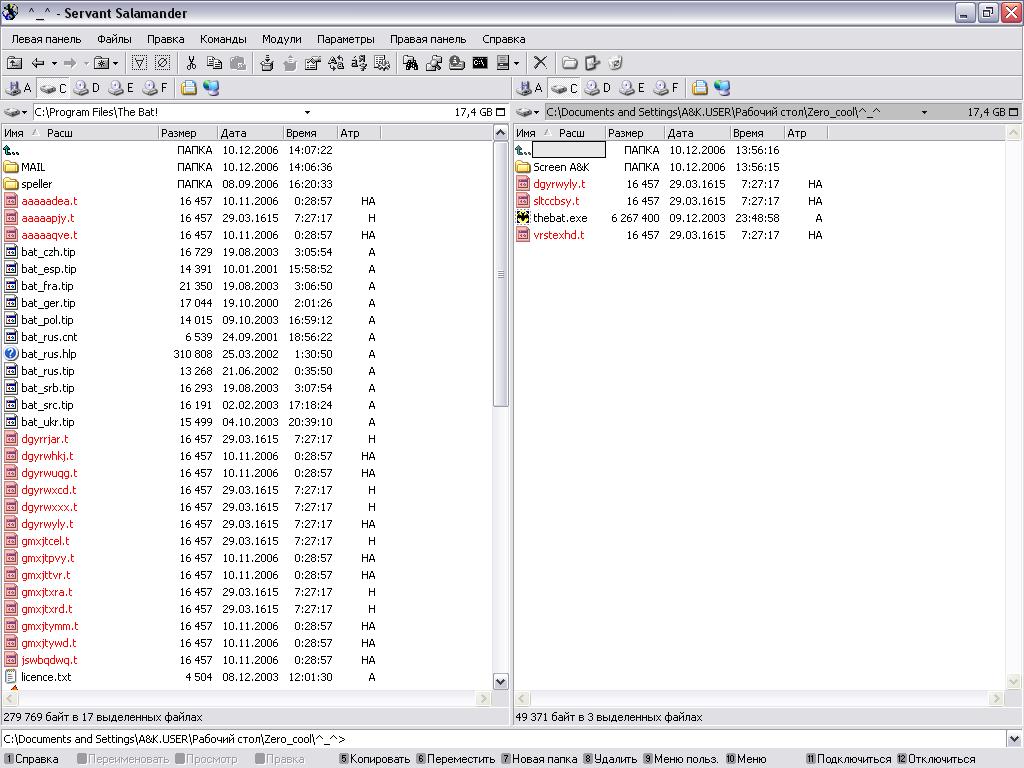This screenshot has height=768, width=1024.
Task: Open the Forward history dropdown arrow
Action: (86, 63)
